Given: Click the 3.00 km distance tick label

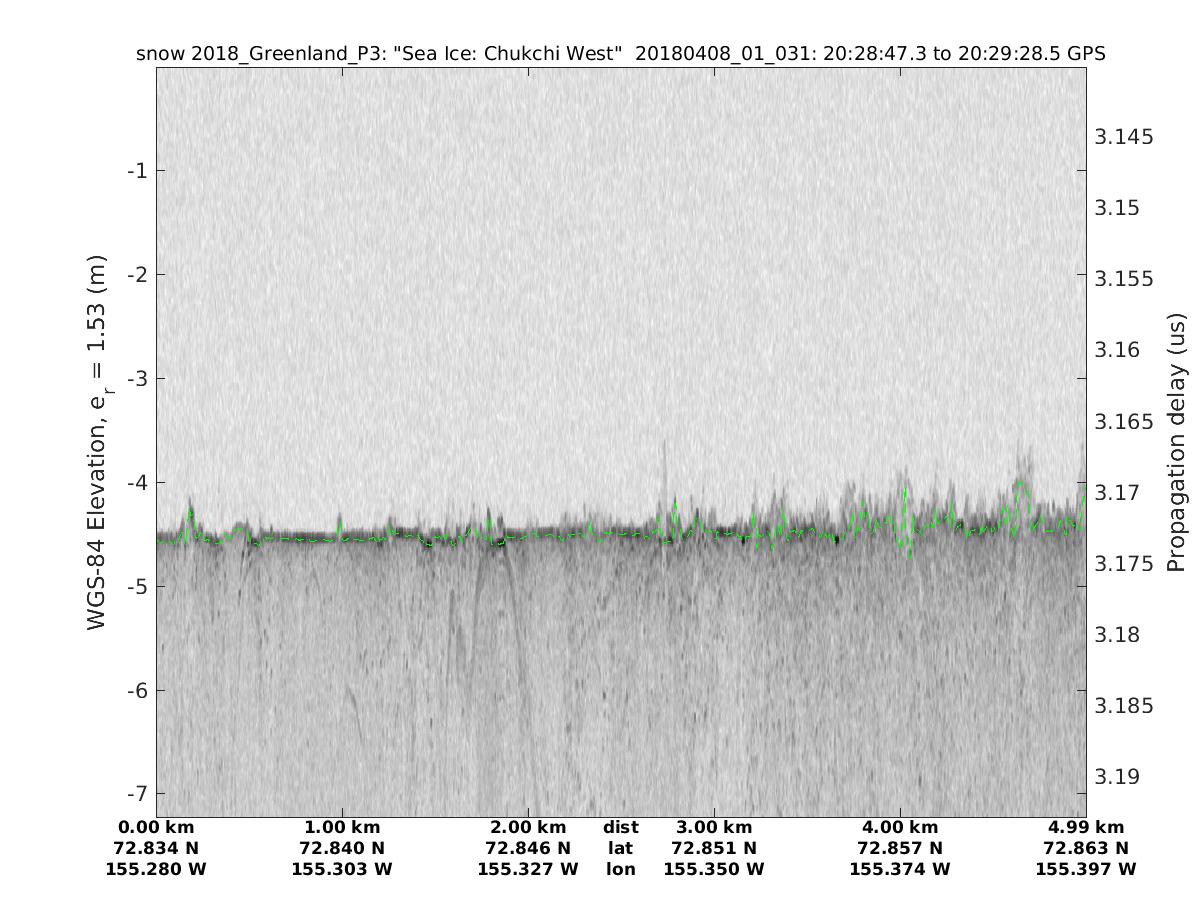Looking at the screenshot, I should pos(714,827).
